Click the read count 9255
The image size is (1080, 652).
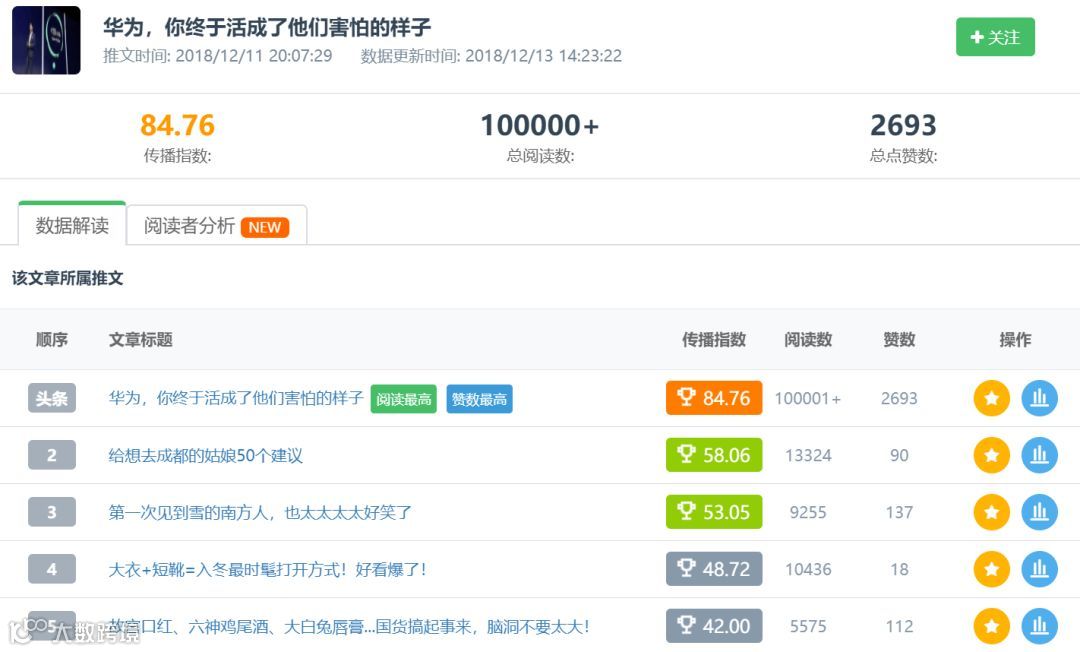(x=808, y=512)
